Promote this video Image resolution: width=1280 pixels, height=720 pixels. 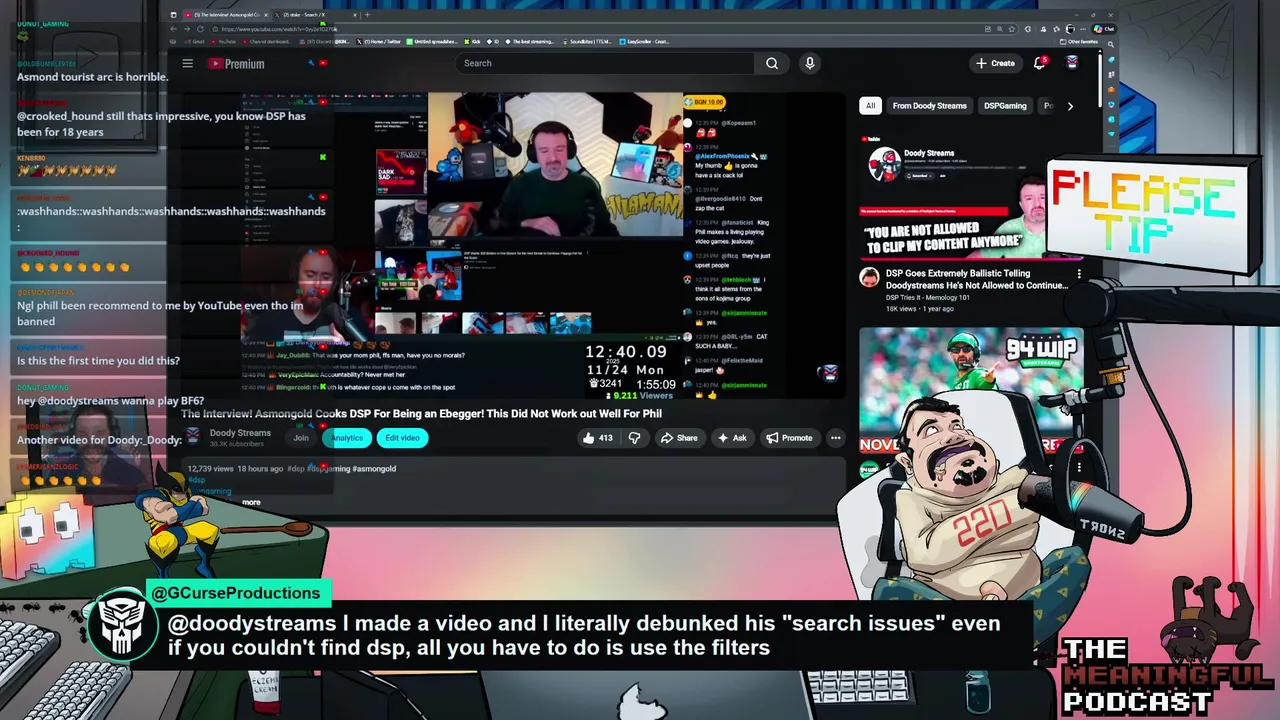pos(789,438)
